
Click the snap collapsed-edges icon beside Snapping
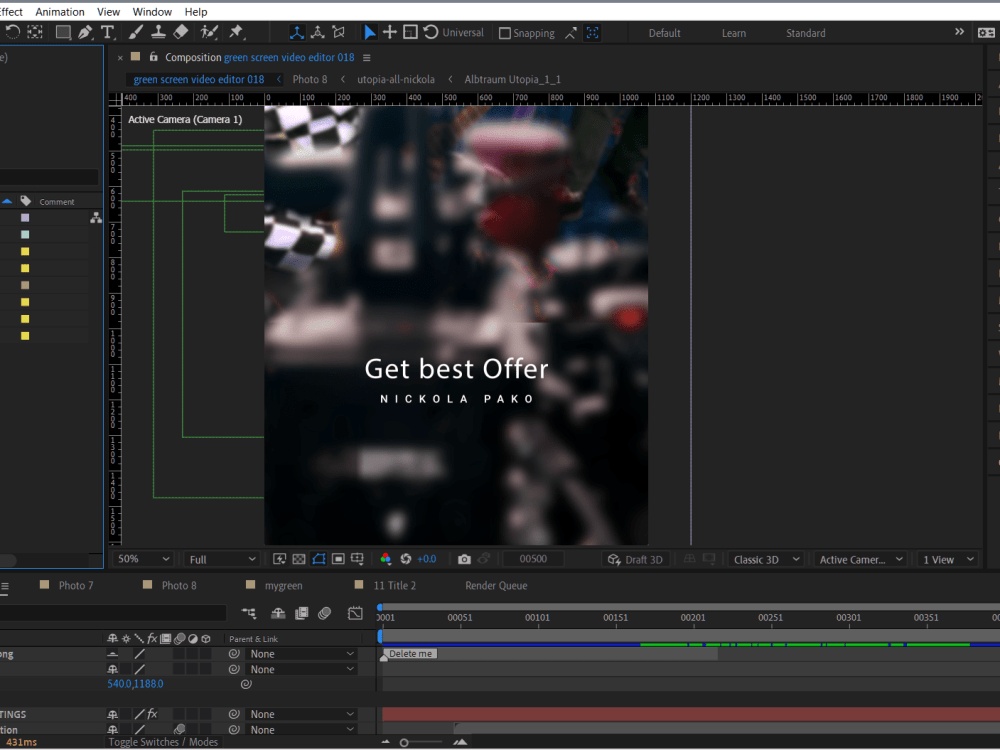tap(571, 33)
